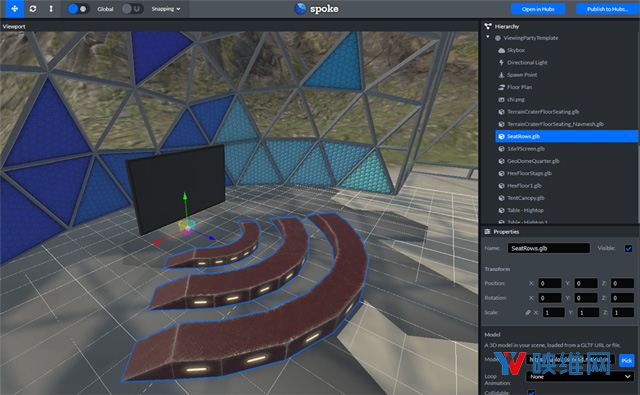Uncheck the Visible checkbox
The image size is (640, 395).
629,248
